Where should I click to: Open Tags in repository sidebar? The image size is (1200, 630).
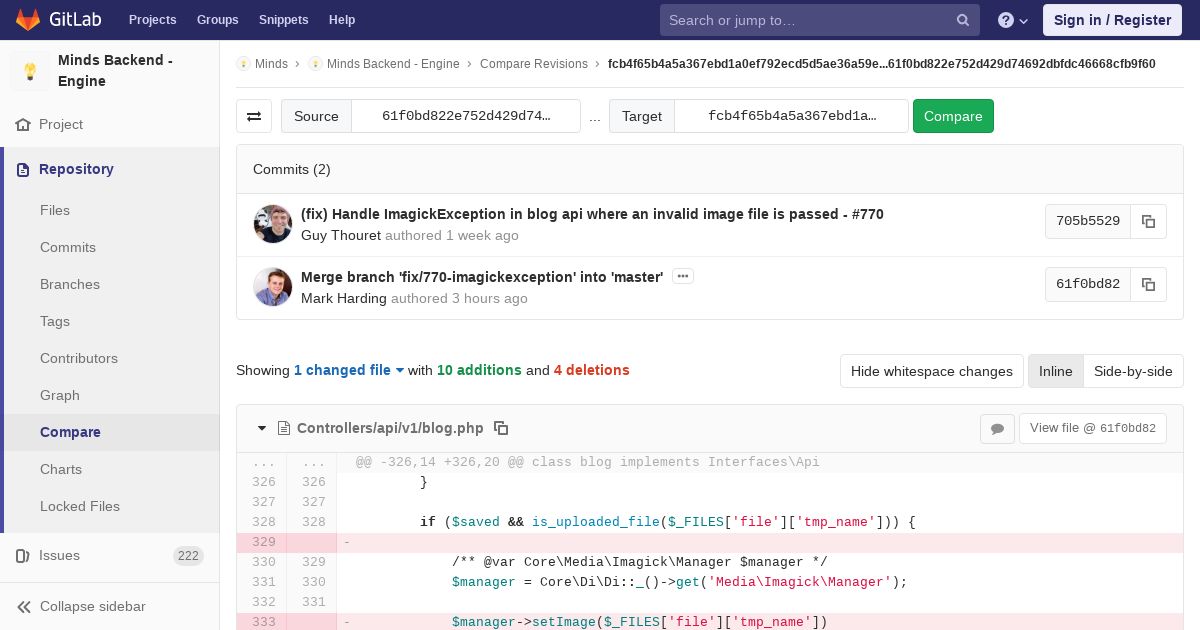pyautogui.click(x=55, y=322)
